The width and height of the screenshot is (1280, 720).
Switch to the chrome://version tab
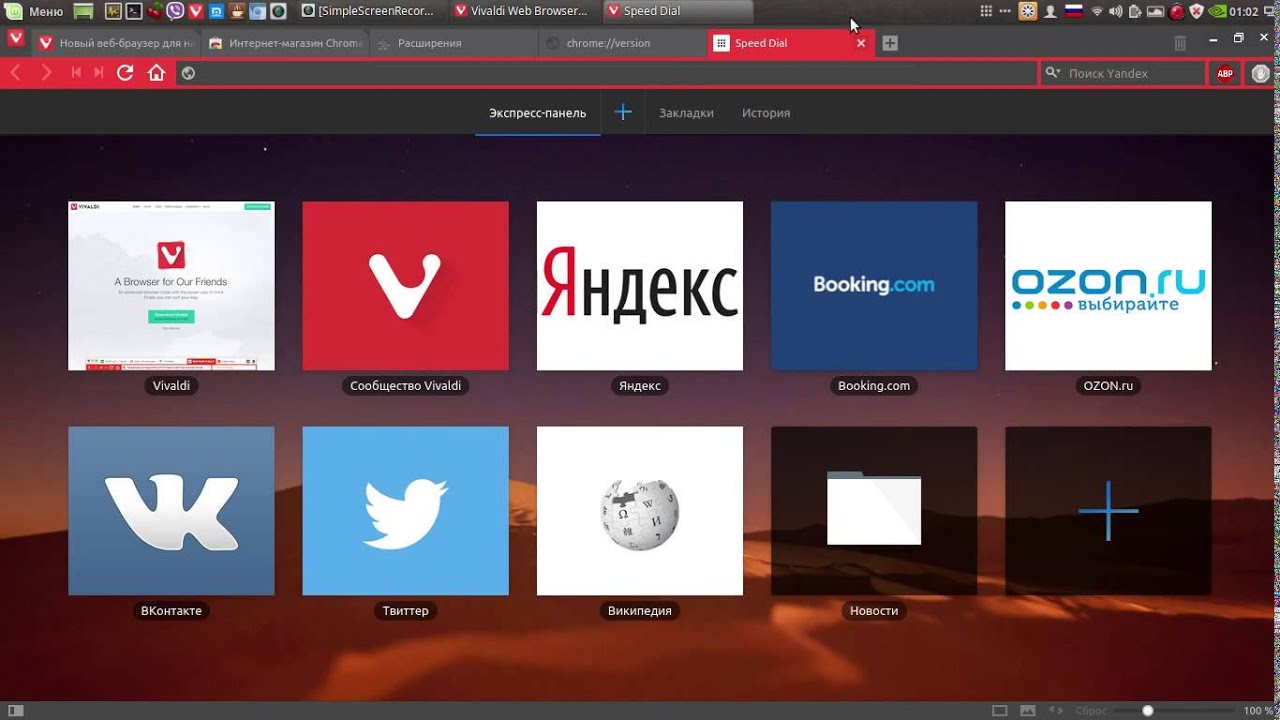(x=622, y=43)
